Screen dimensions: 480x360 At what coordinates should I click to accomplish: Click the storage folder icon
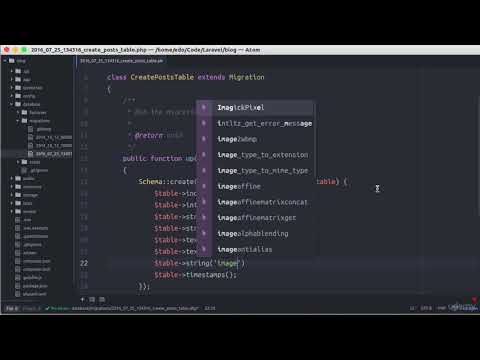point(18,195)
